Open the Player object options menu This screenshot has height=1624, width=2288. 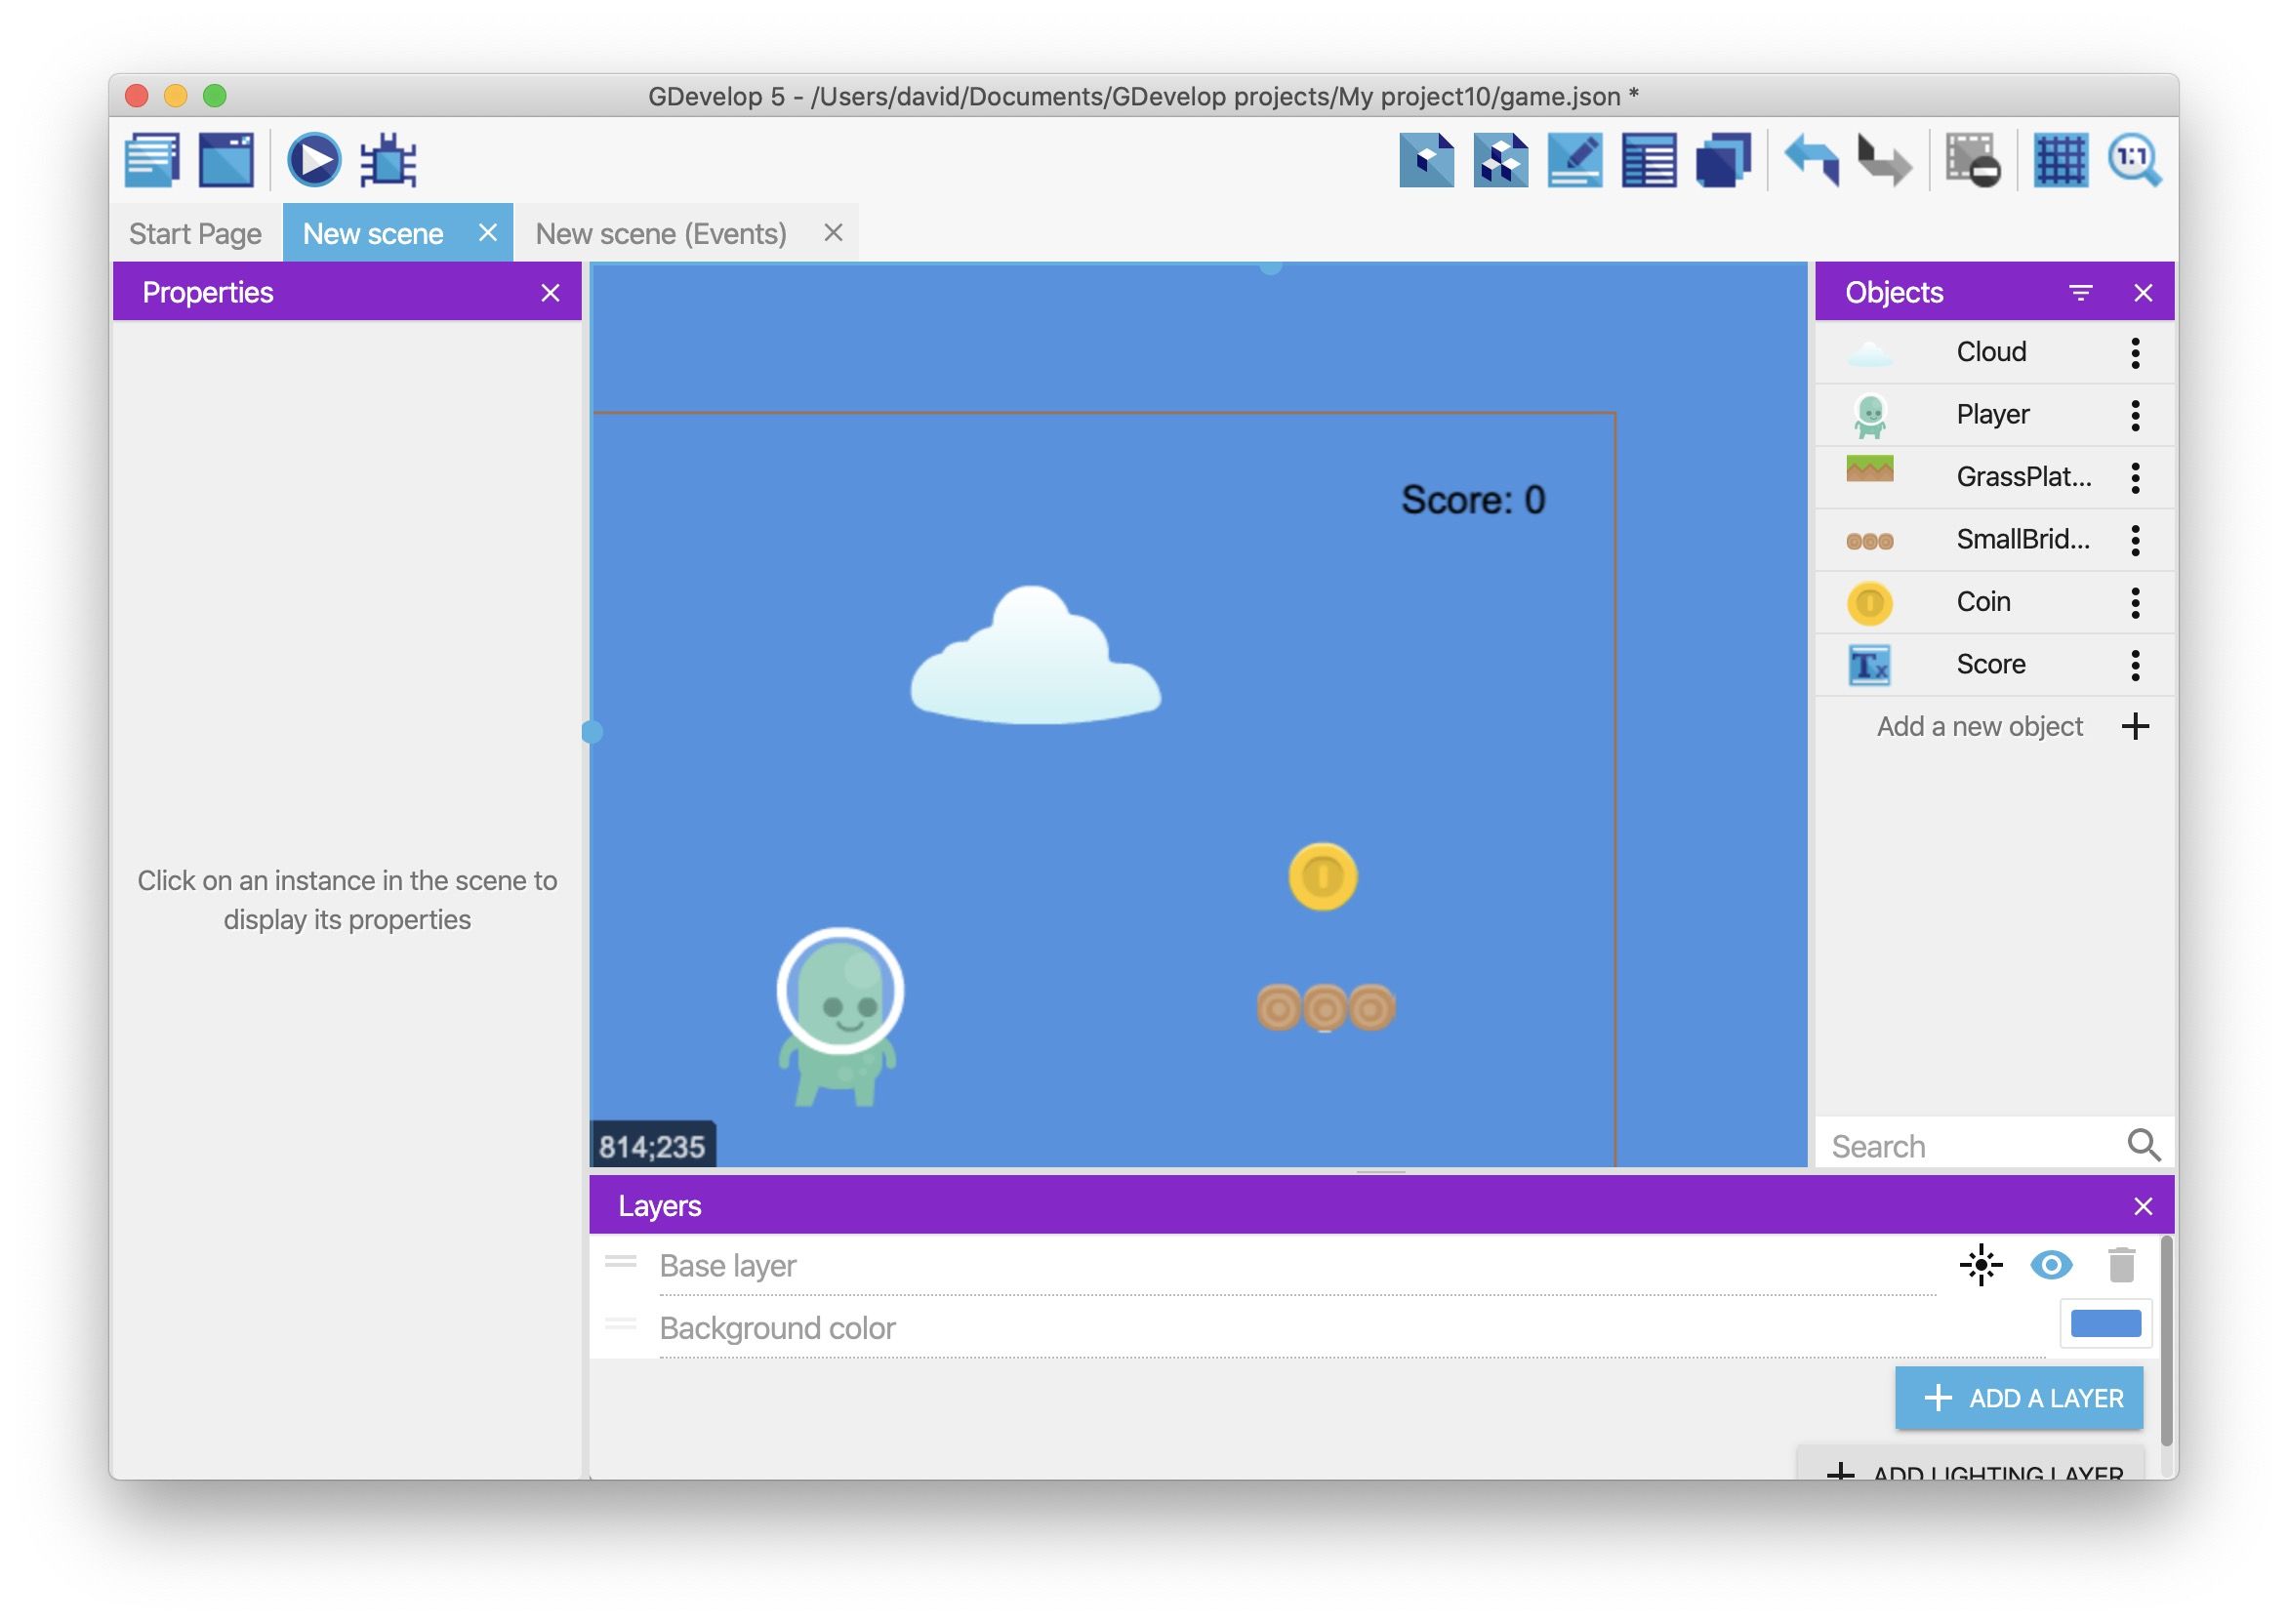[x=2135, y=415]
